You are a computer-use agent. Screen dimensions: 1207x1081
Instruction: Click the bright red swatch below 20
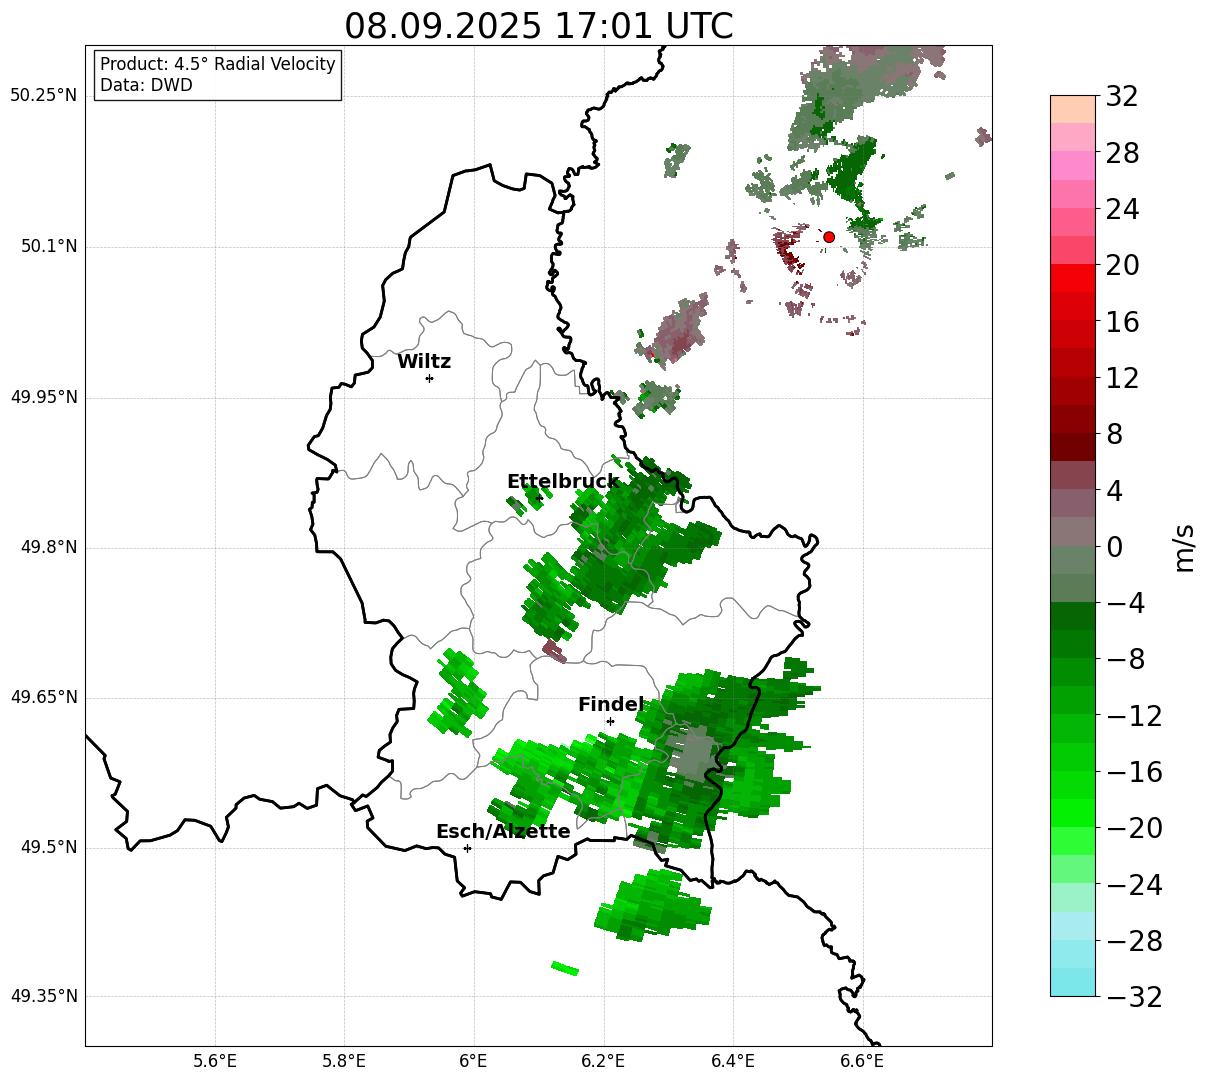(1073, 278)
